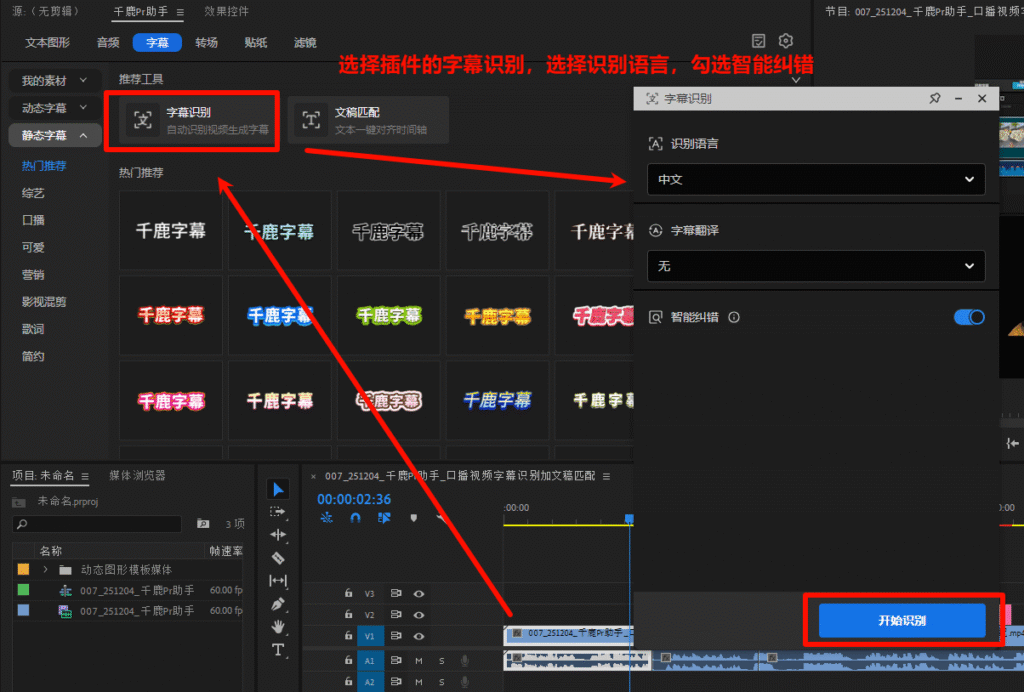Open the 识别语言 language dropdown

[816, 180]
